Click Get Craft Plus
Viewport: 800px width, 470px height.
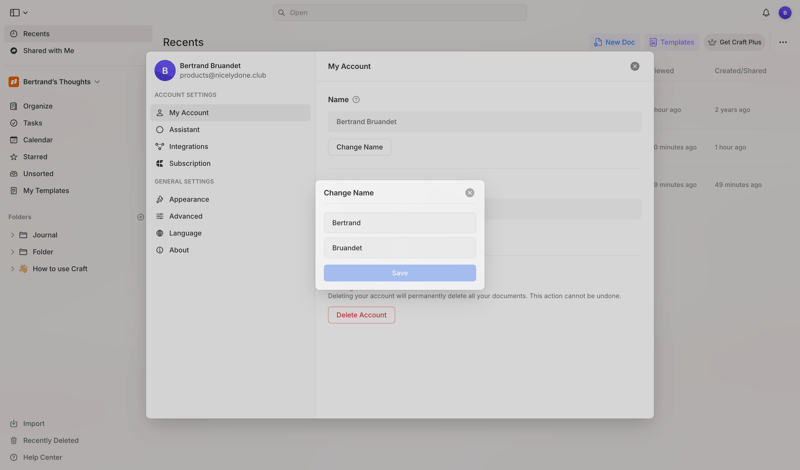click(734, 42)
